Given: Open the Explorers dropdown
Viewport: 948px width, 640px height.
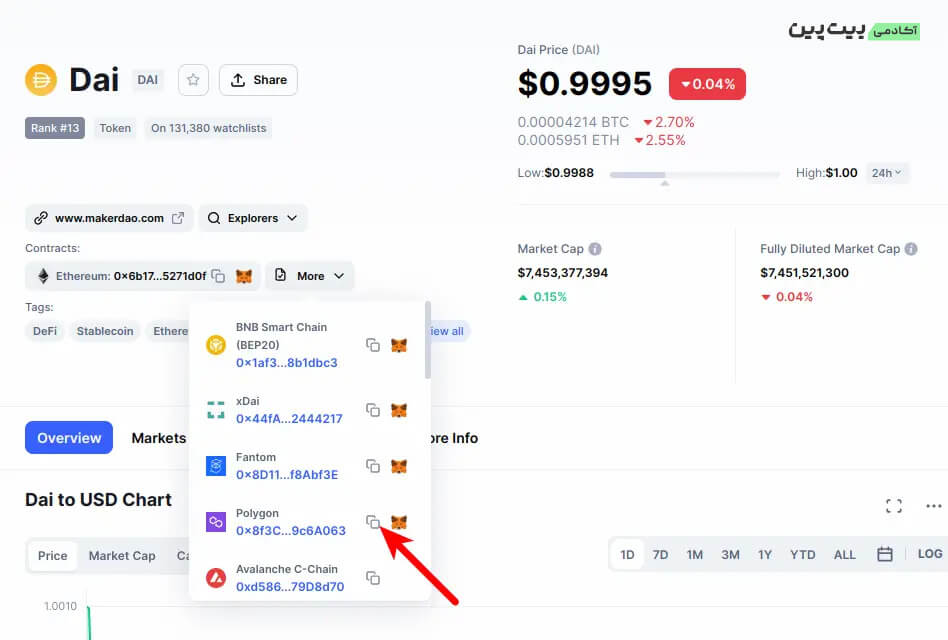Looking at the screenshot, I should point(253,218).
